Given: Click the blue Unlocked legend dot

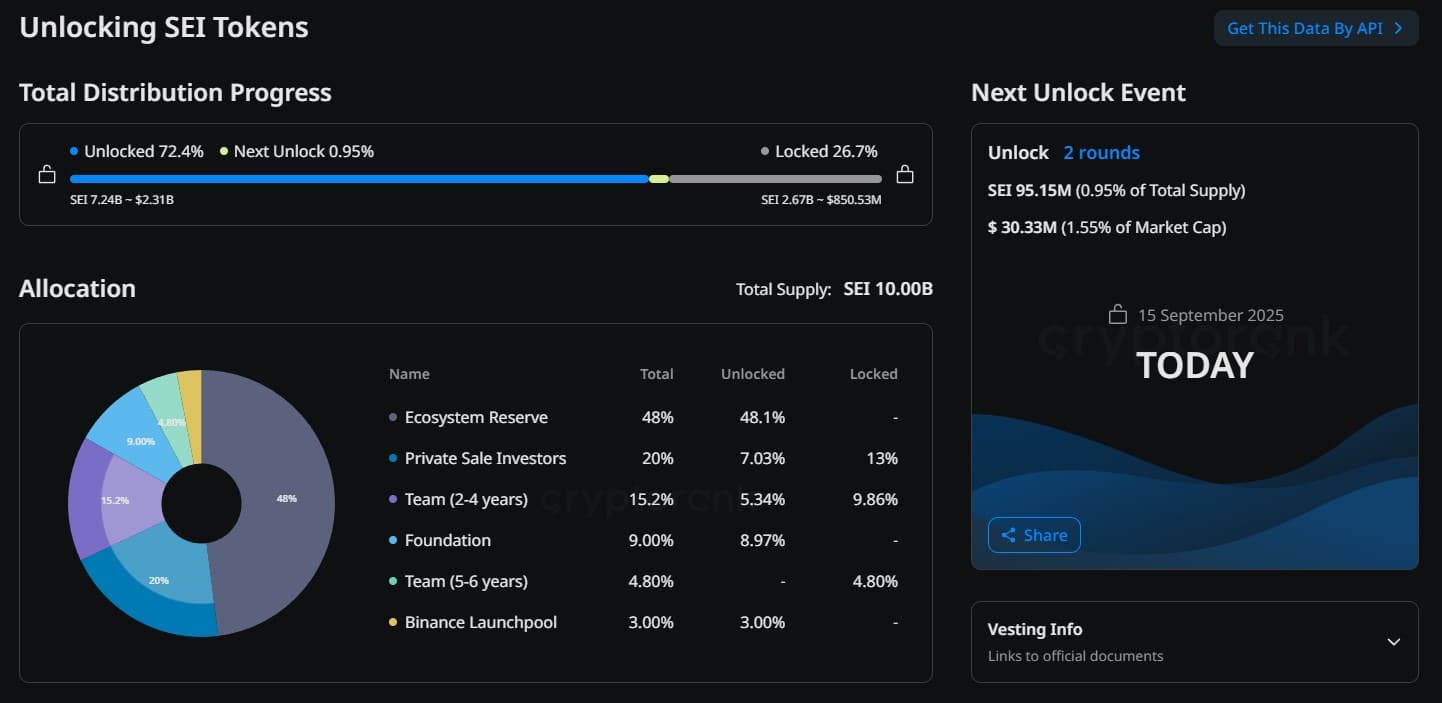Looking at the screenshot, I should [74, 151].
